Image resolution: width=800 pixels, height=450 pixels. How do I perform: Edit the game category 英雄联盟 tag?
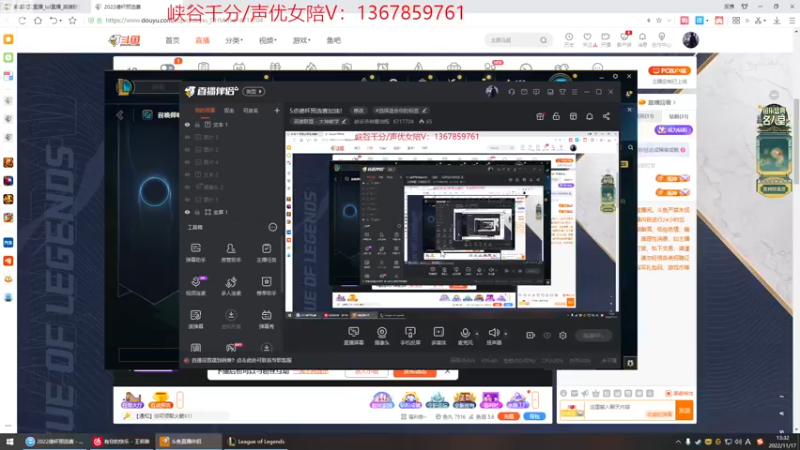point(319,121)
